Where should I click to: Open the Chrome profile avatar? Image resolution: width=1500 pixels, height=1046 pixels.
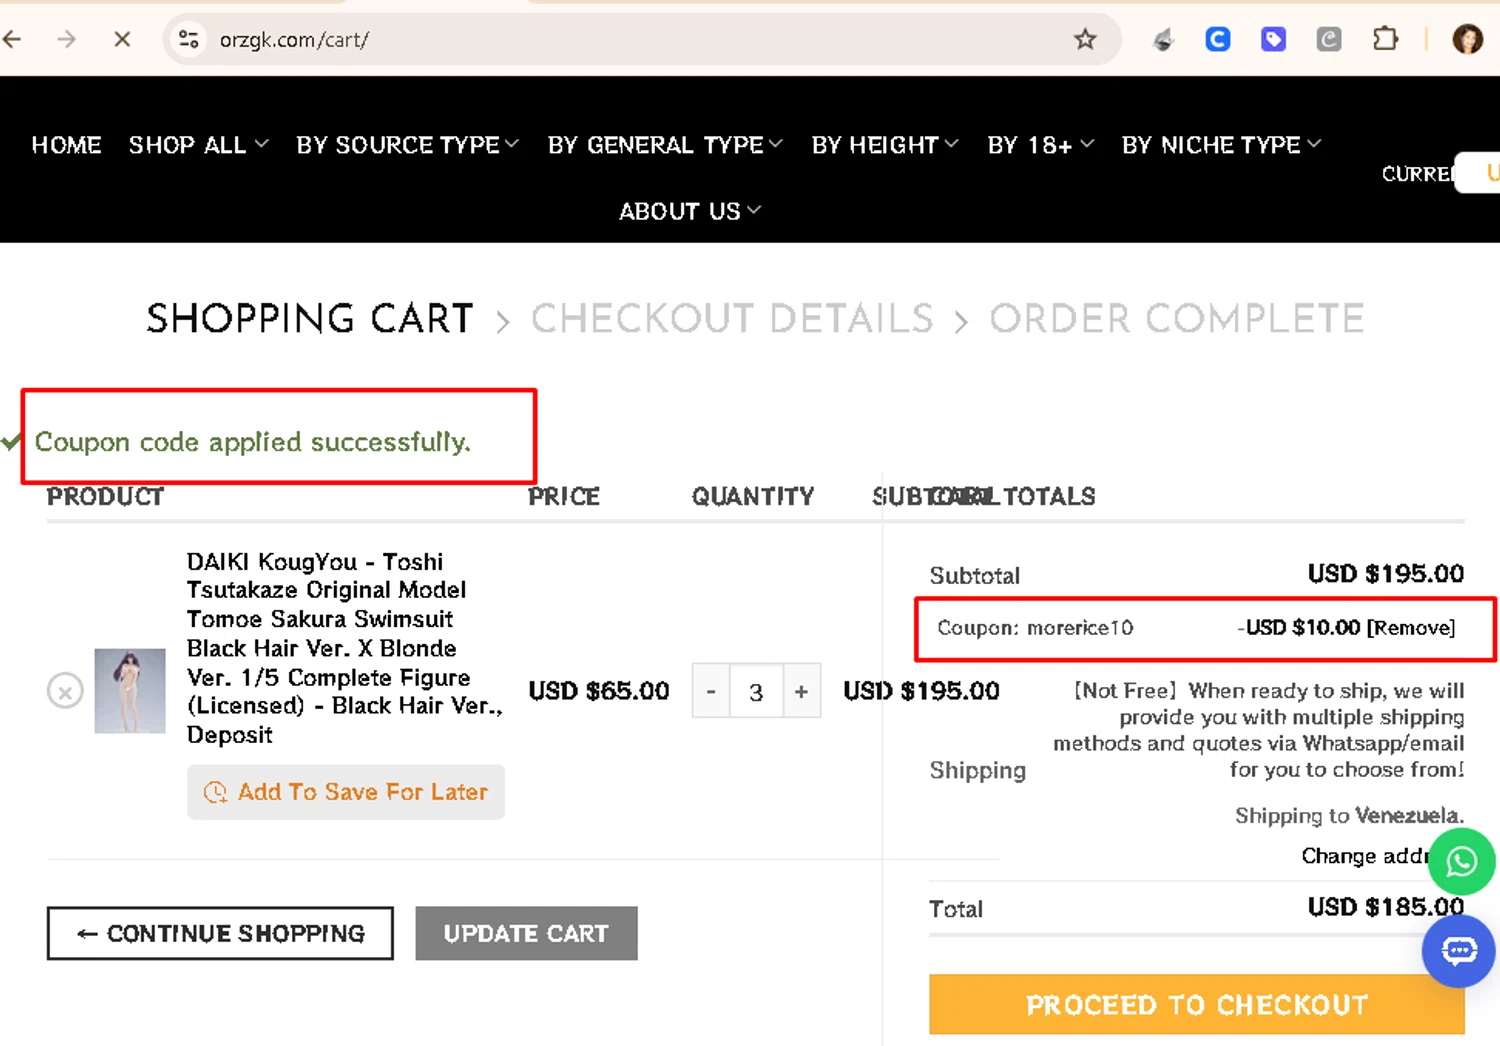coord(1467,39)
